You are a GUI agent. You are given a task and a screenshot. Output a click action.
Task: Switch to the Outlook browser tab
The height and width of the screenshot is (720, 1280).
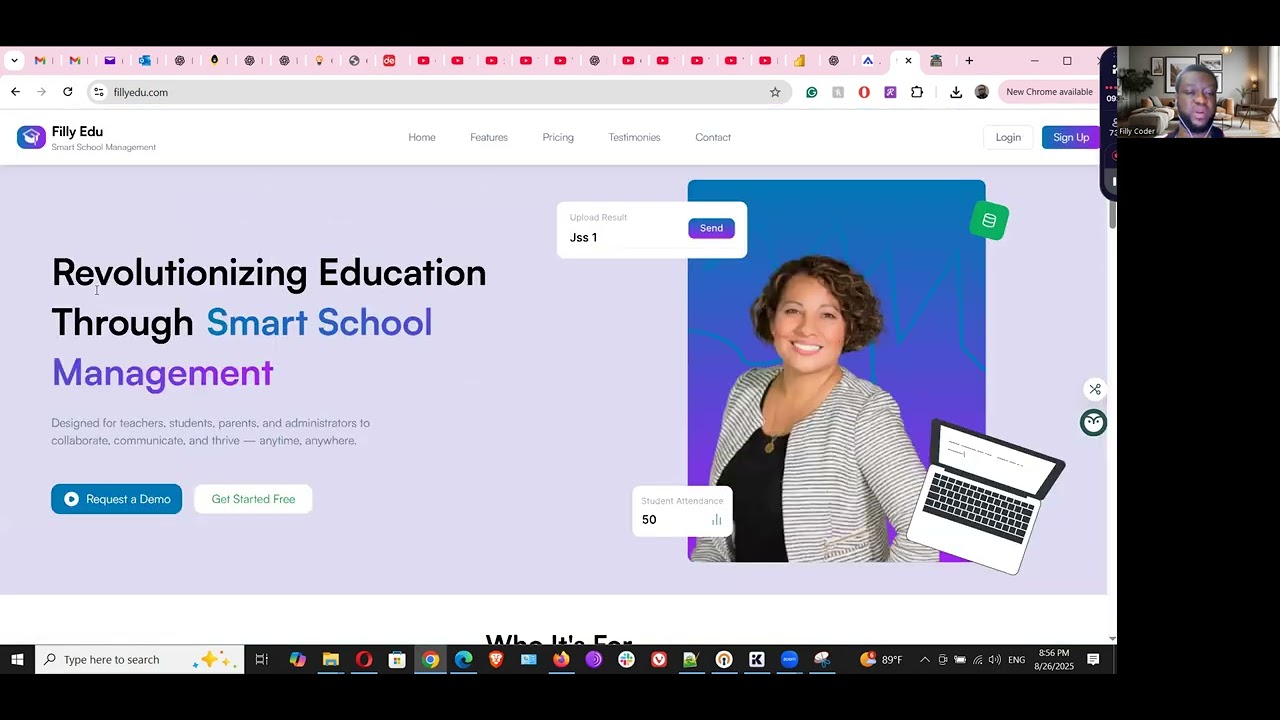pos(145,61)
